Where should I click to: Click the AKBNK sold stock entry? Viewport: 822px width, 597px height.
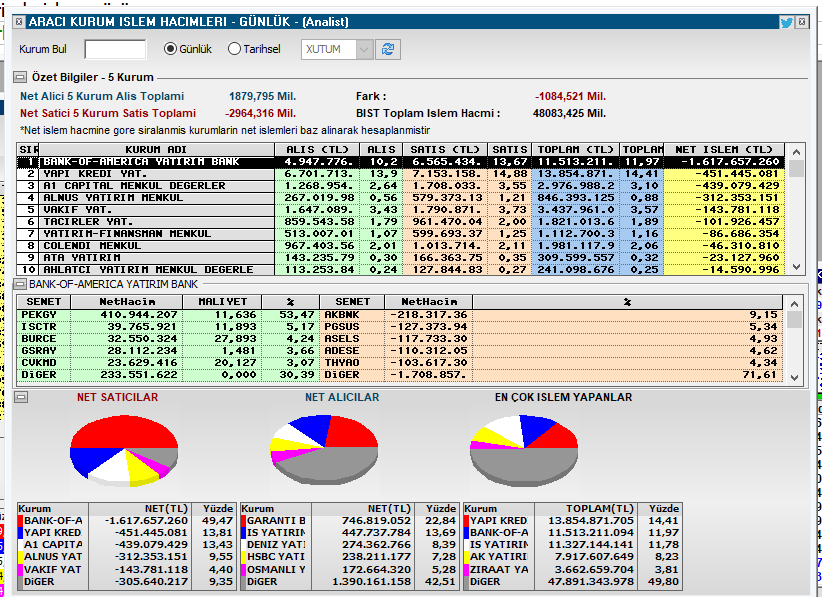tap(551, 314)
